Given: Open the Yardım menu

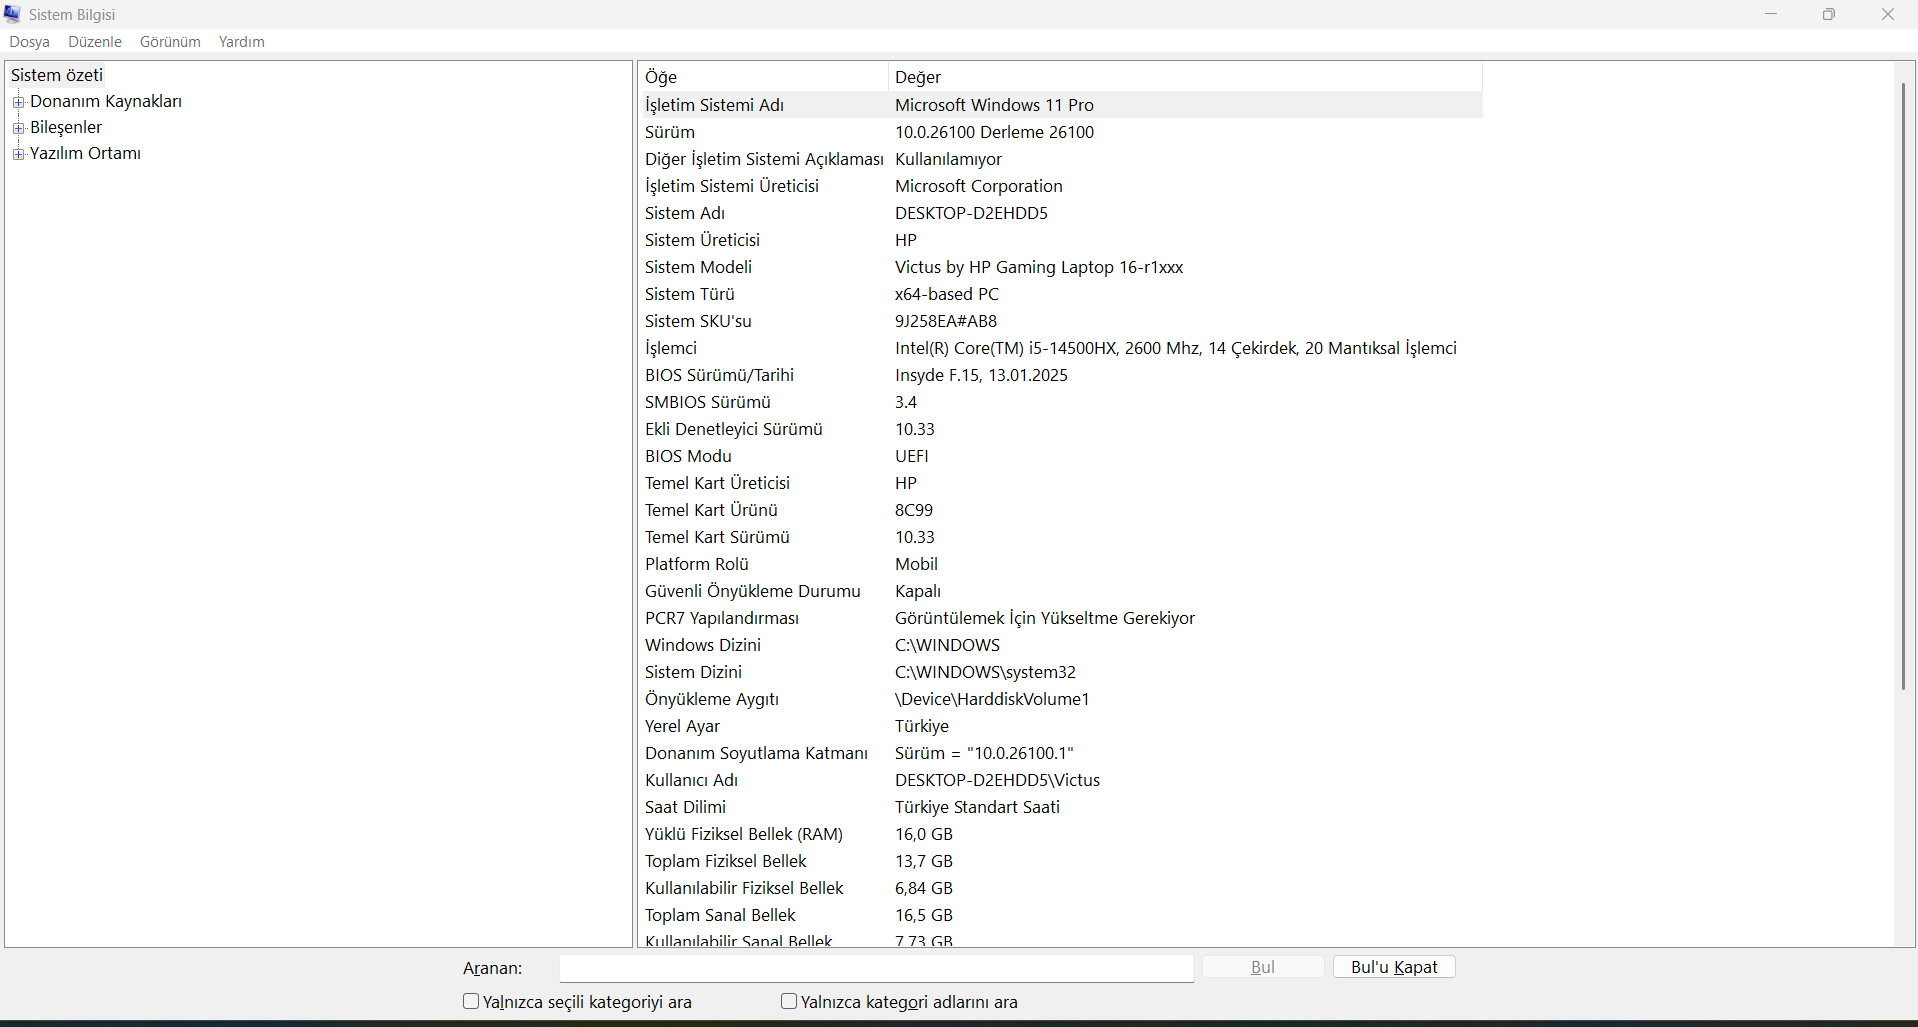Looking at the screenshot, I should [242, 42].
